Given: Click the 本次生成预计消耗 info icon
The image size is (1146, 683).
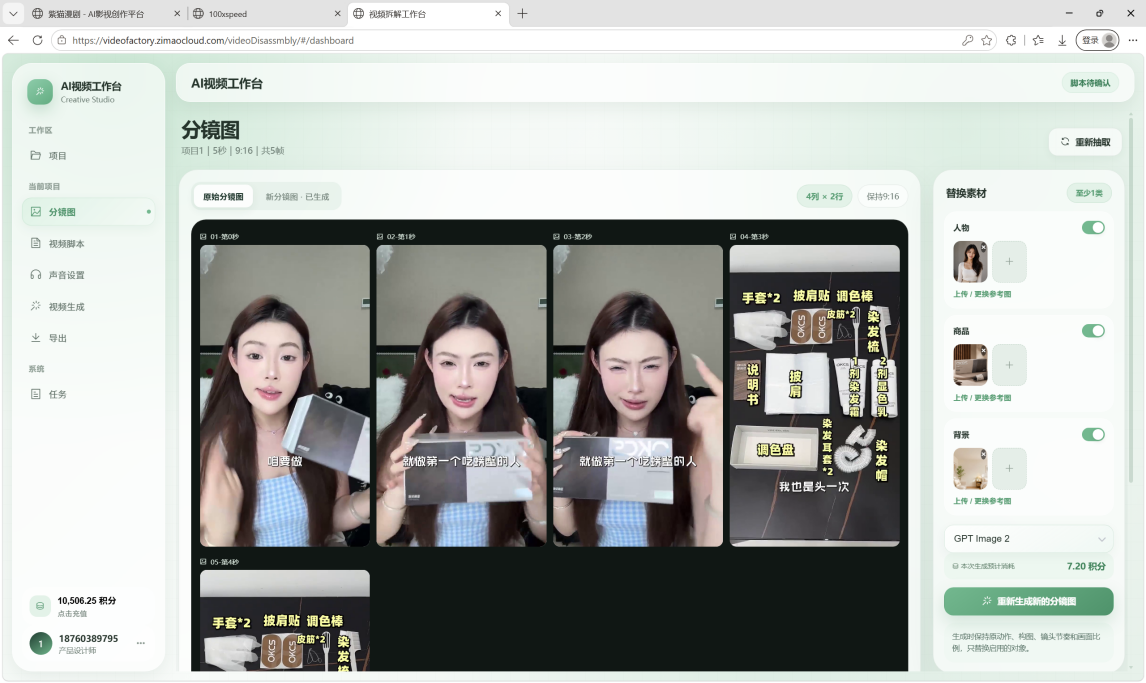Looking at the screenshot, I should [x=955, y=566].
